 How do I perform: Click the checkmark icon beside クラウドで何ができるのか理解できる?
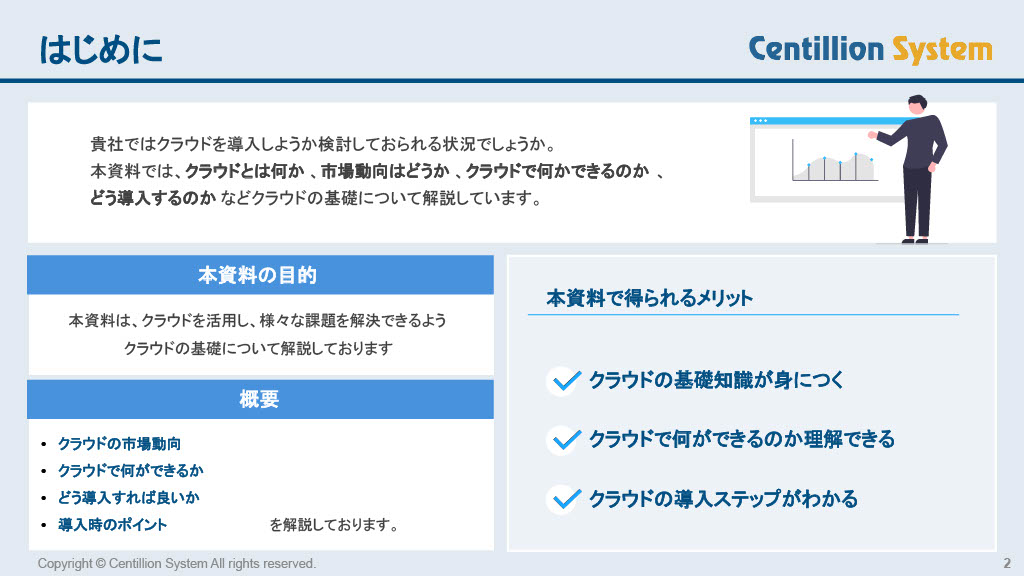(564, 440)
